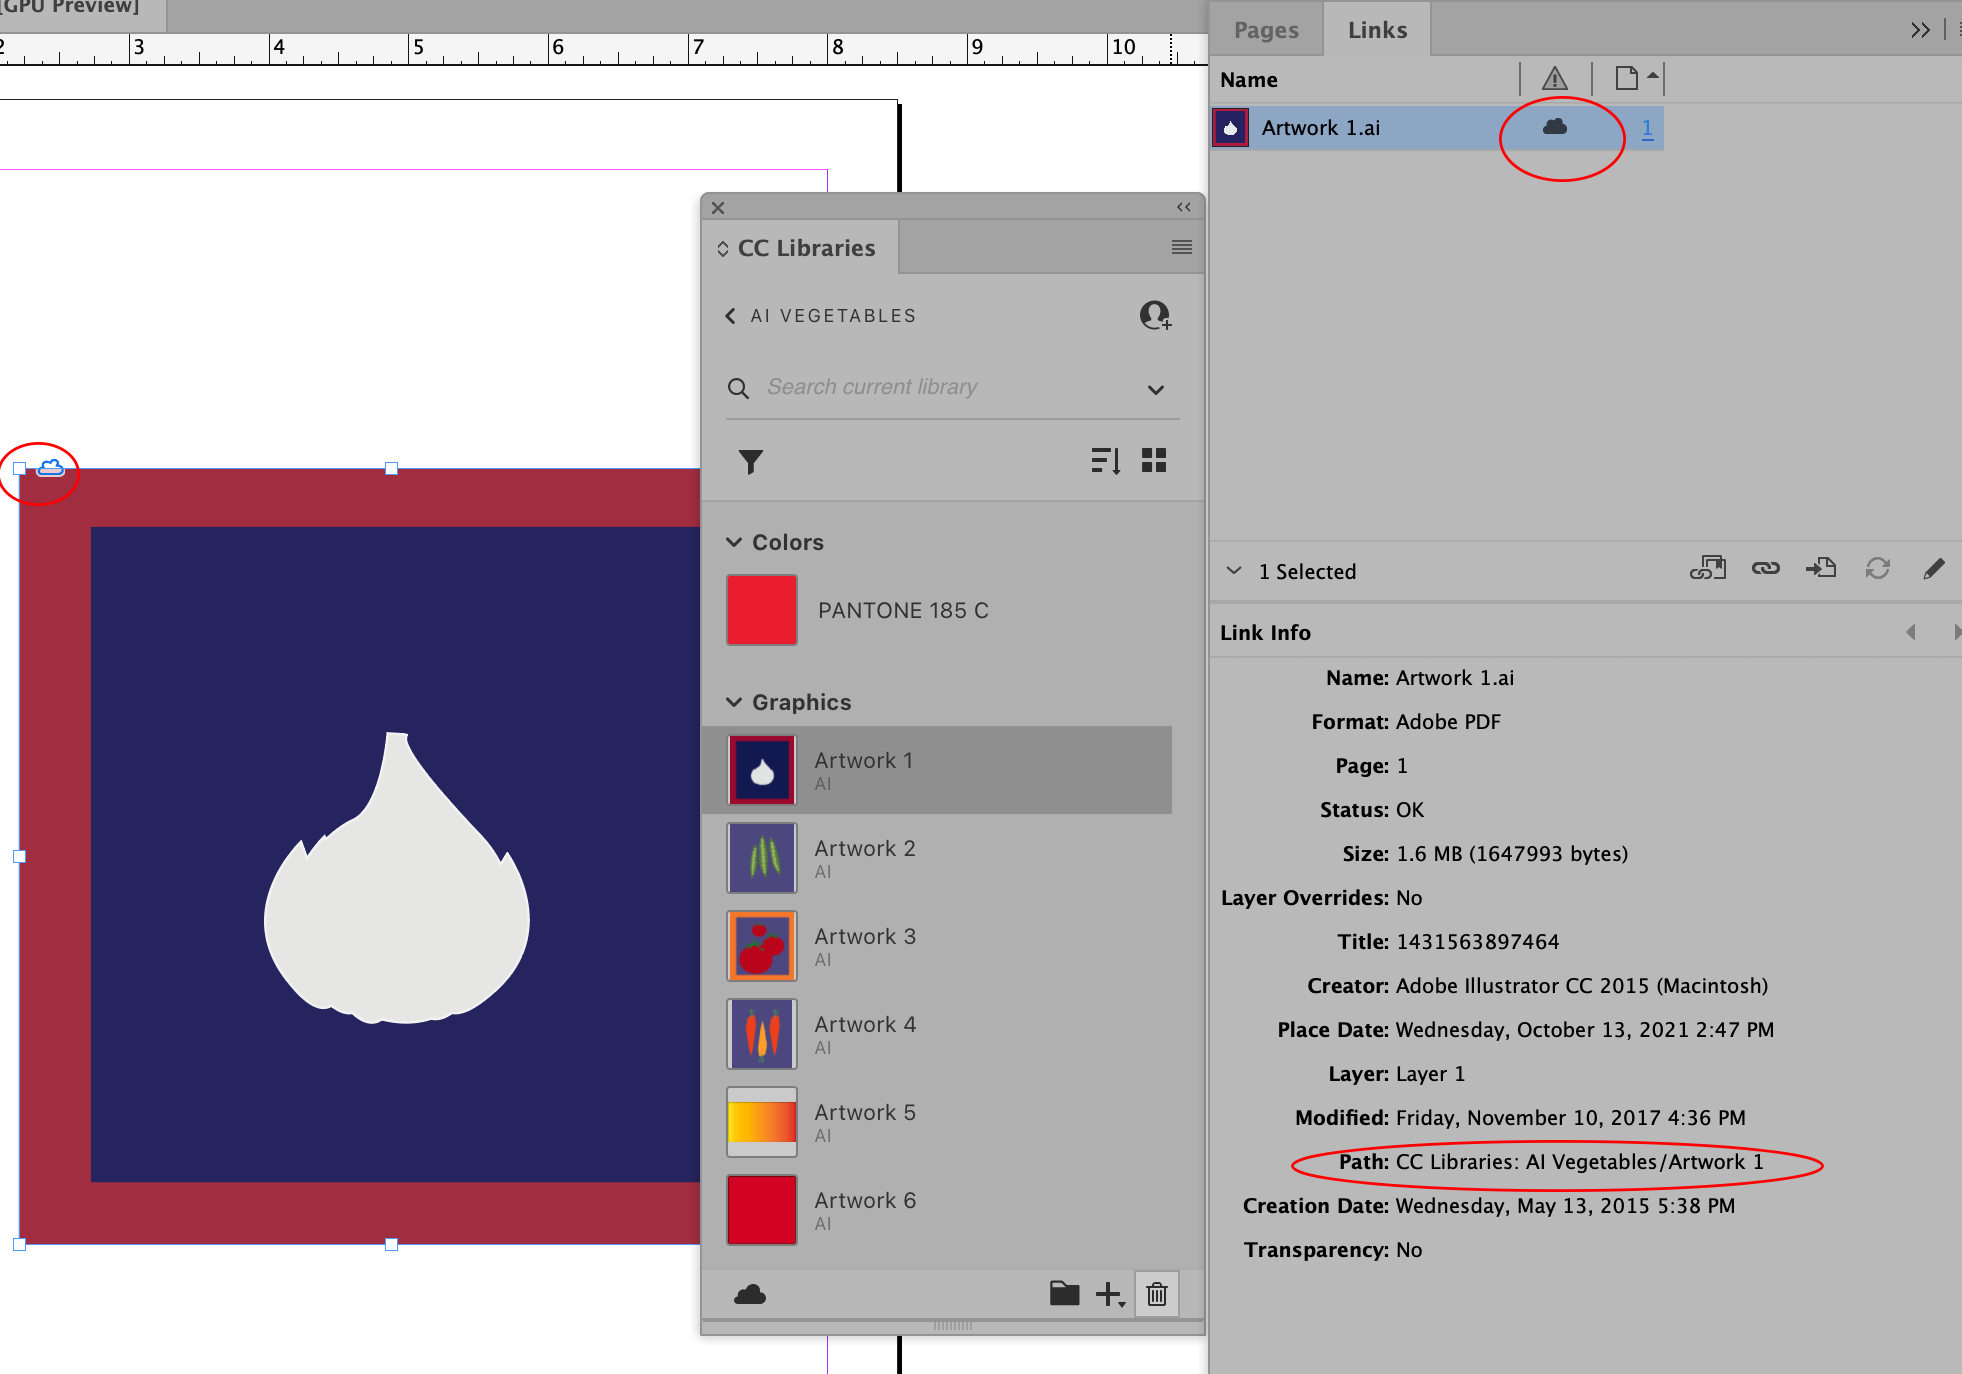Click the Edit Original pencil icon

coord(1935,568)
